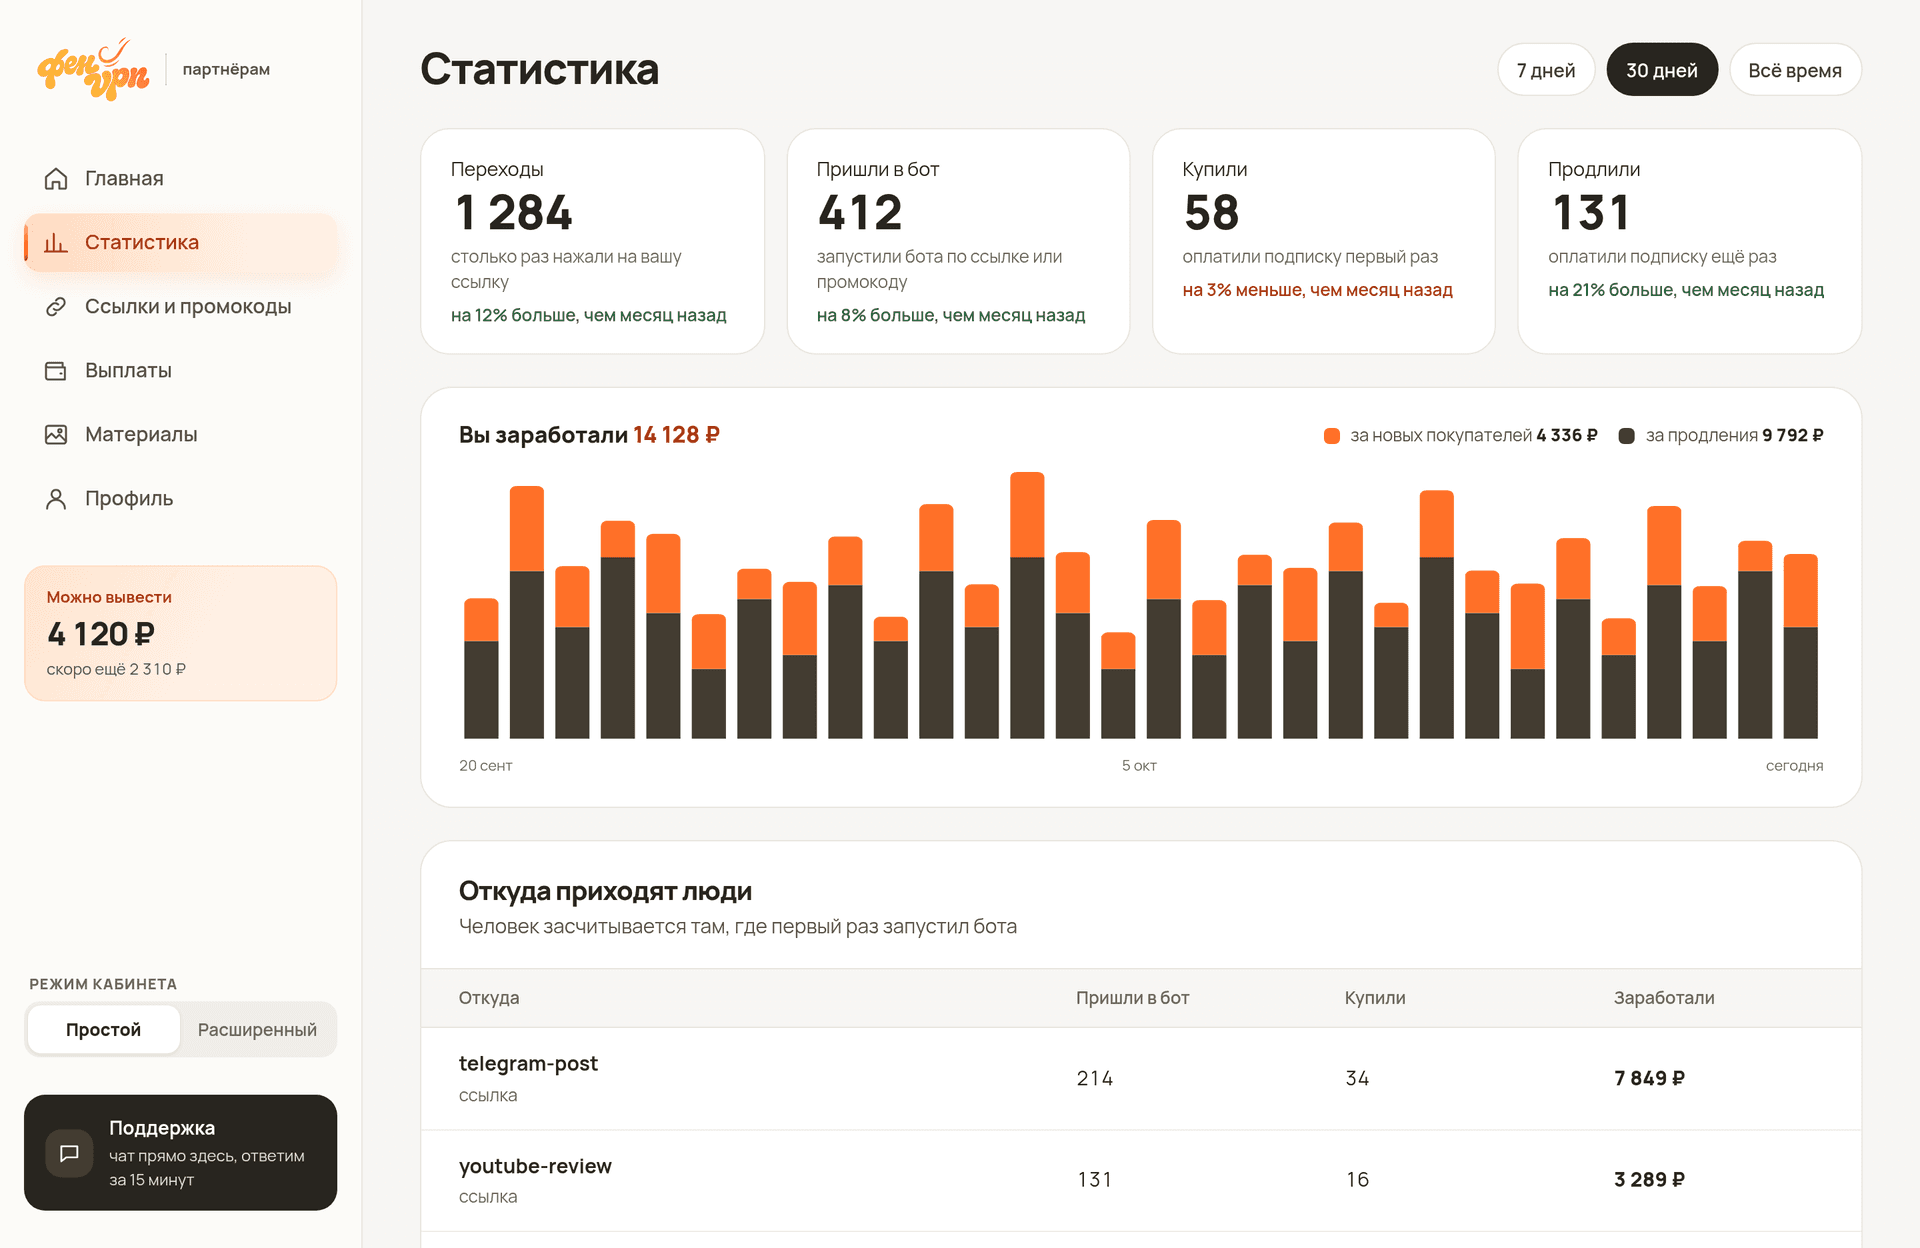Click на 21% больше, чем месяц назад
Image resolution: width=1920 pixels, height=1248 pixels.
pyautogui.click(x=1686, y=290)
